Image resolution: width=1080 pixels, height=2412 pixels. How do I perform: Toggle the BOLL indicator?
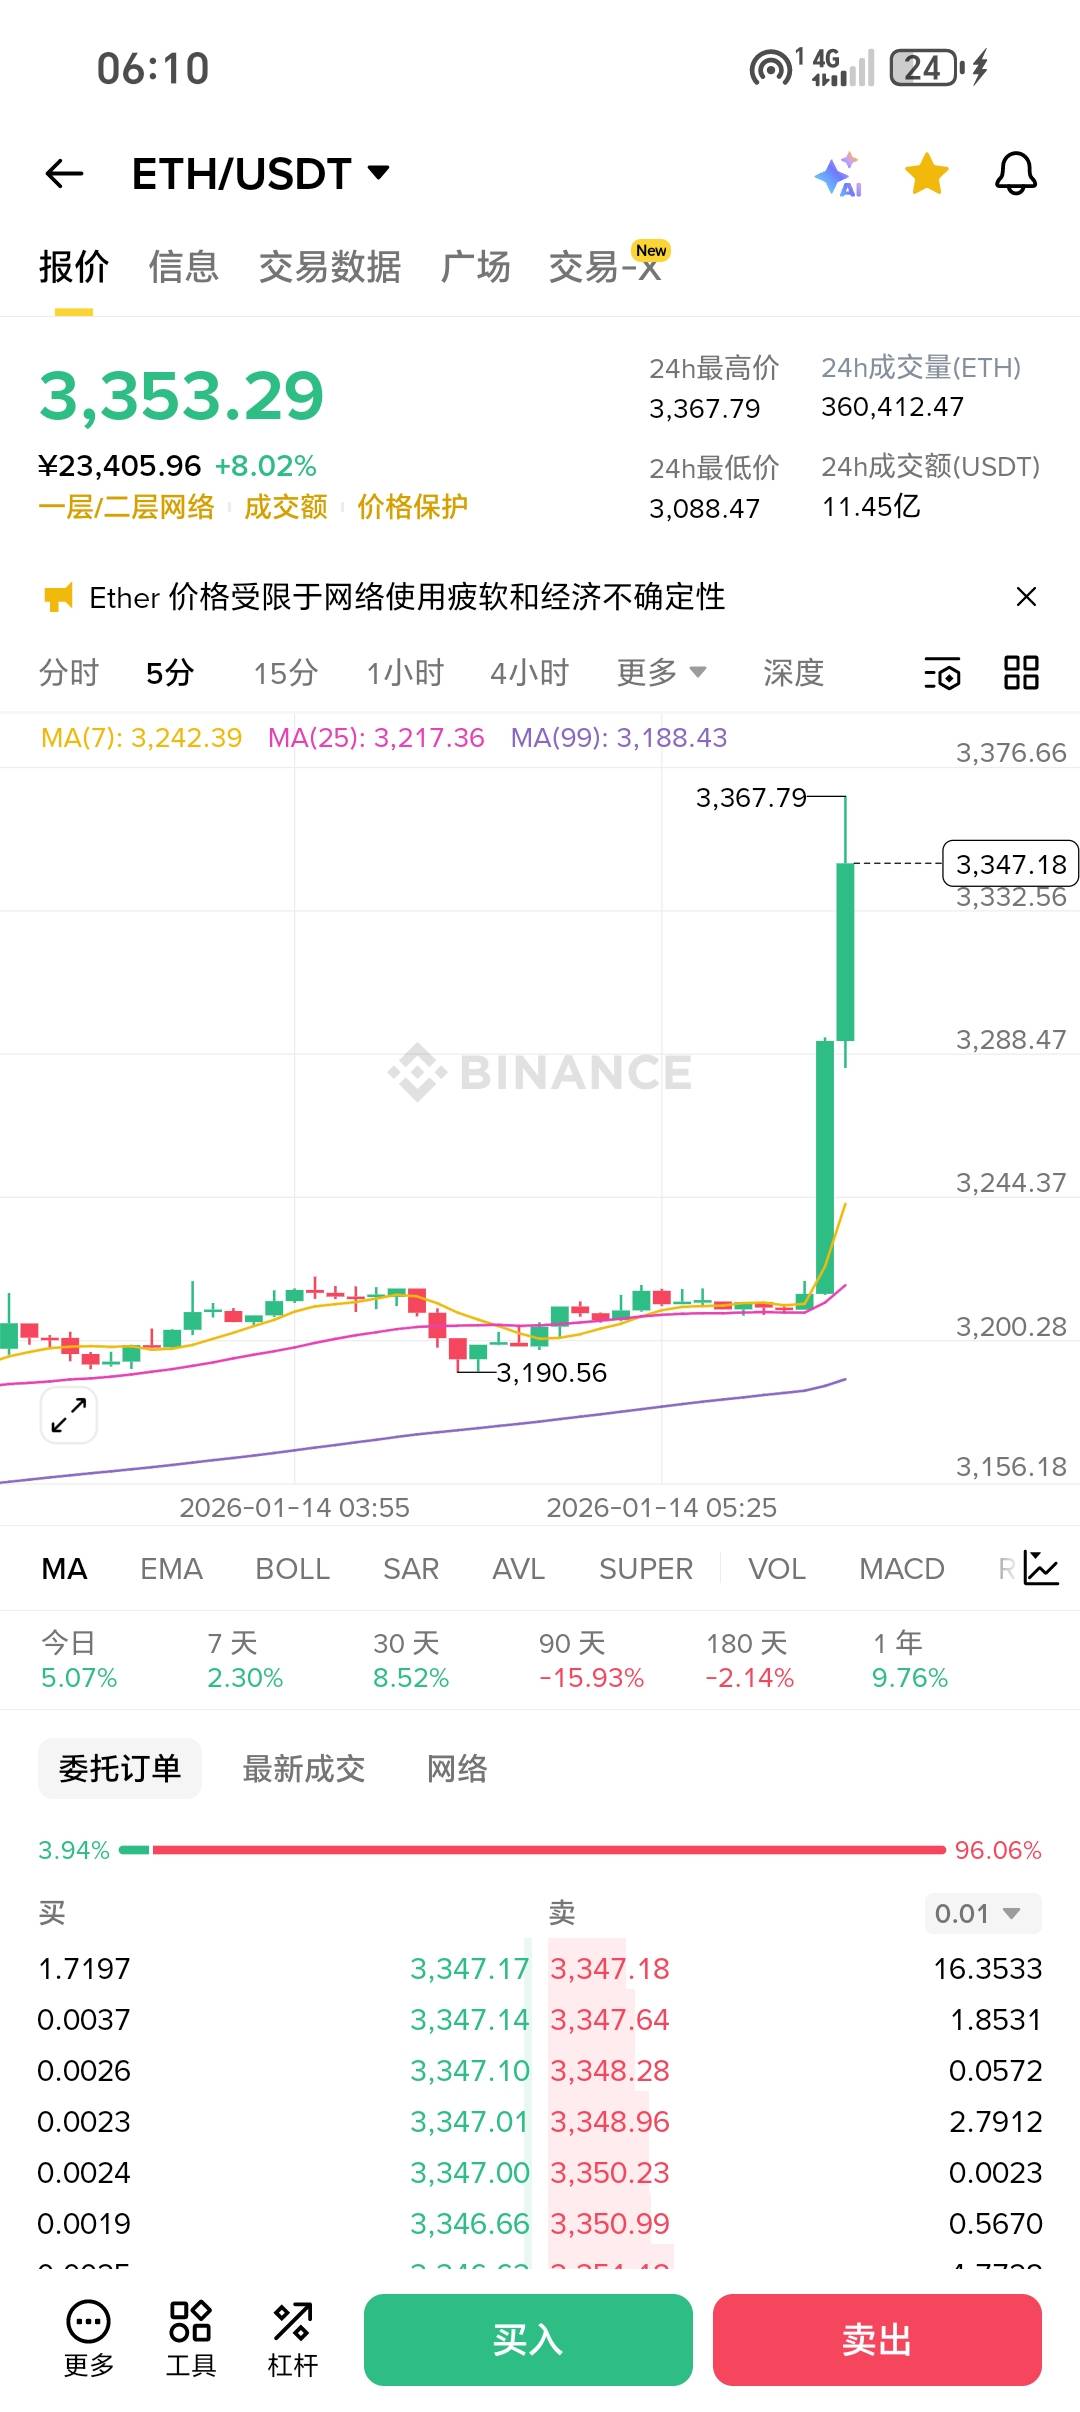point(292,1568)
